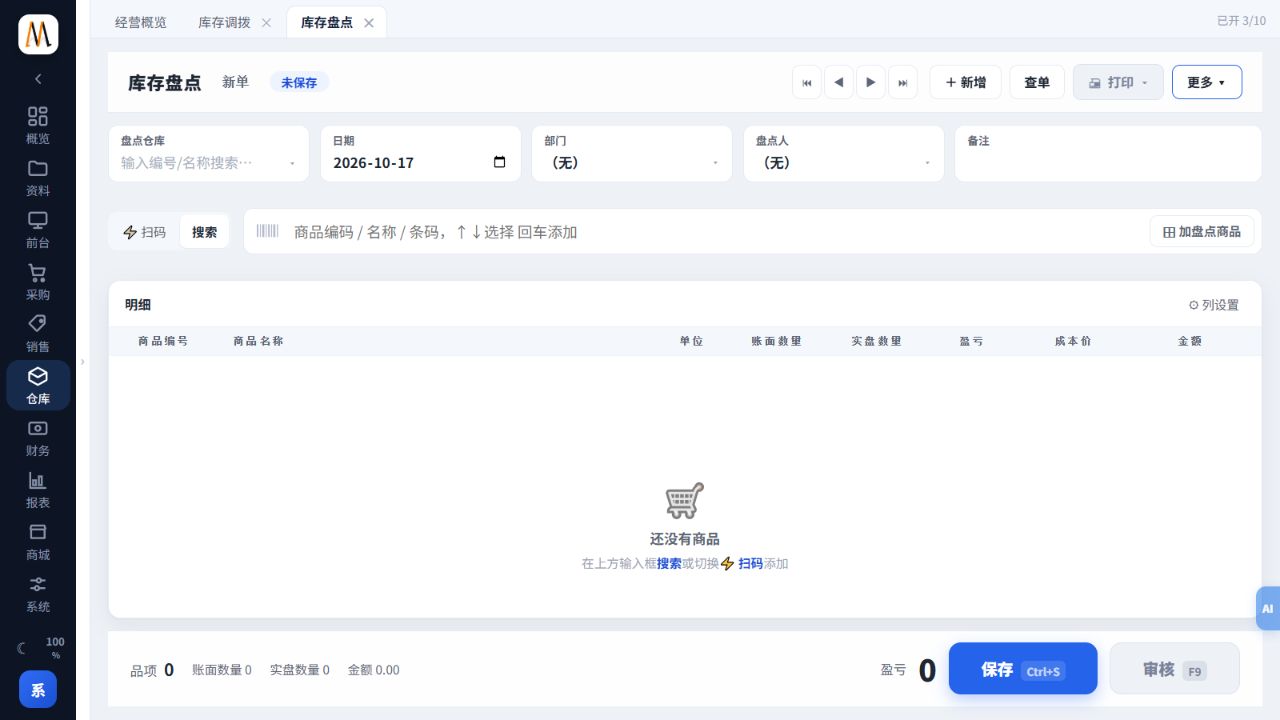The height and width of the screenshot is (720, 1280).
Task: Open the date picker calendar icon
Action: click(500, 162)
